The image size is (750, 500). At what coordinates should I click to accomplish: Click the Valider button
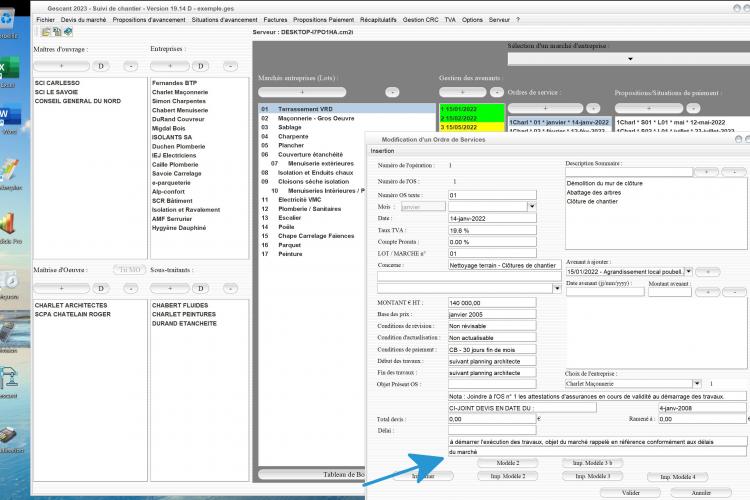point(630,492)
